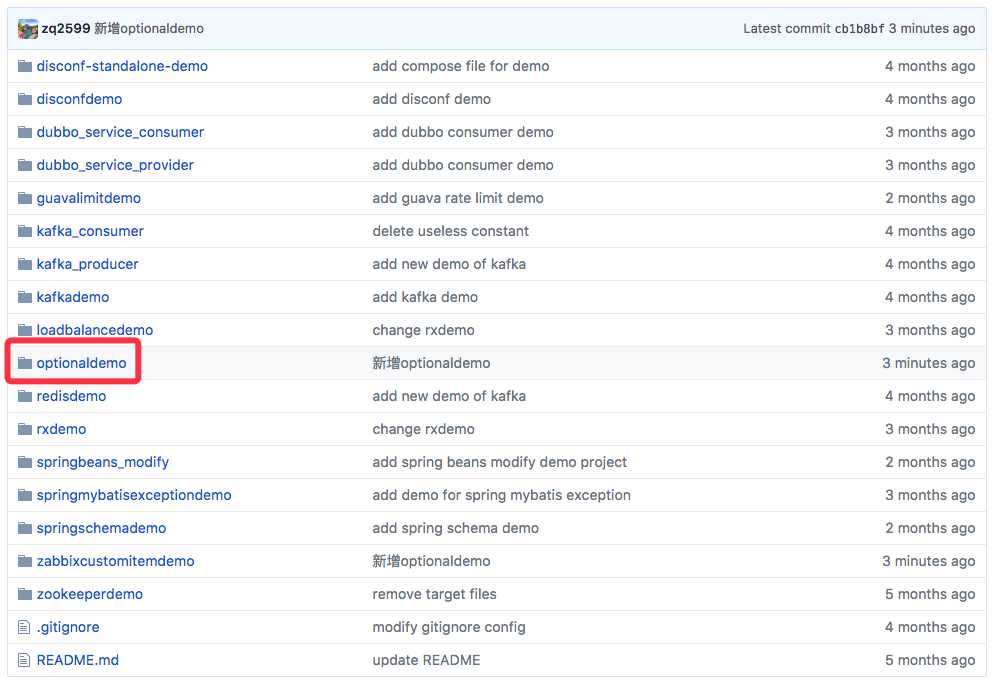
Task: Open the springbeans_modify folder
Action: pos(103,462)
